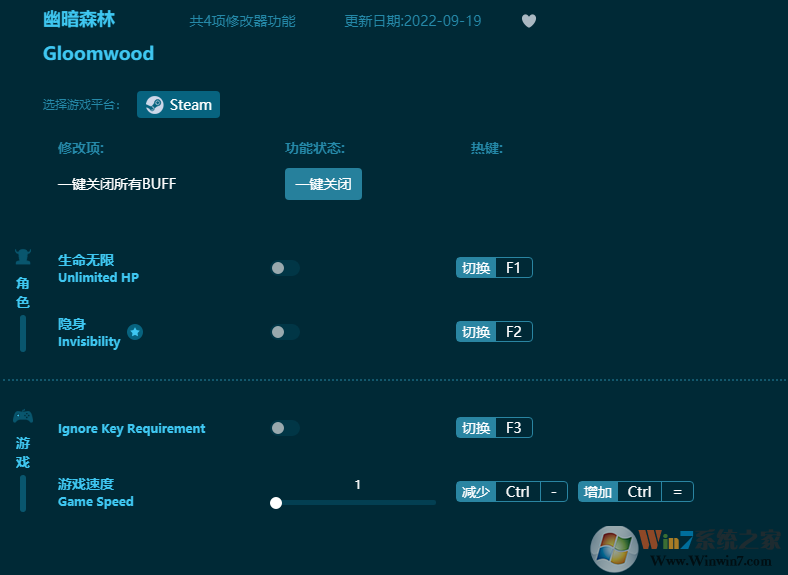This screenshot has width=788, height=575.
Task: Turn on Ignore Key Requirement switch
Action: point(285,428)
